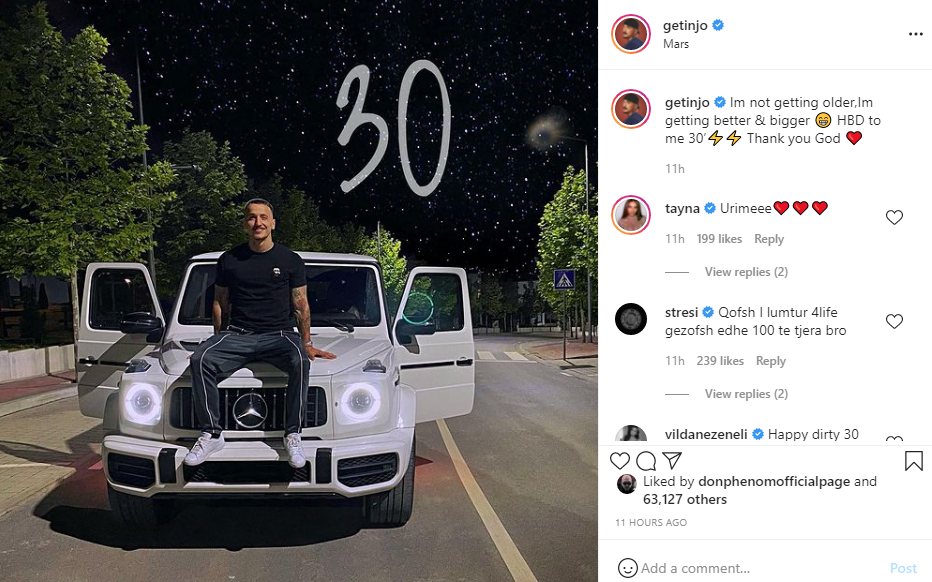Open emoji picker smiley icon
Screen dimensions: 932x582
pos(628,568)
